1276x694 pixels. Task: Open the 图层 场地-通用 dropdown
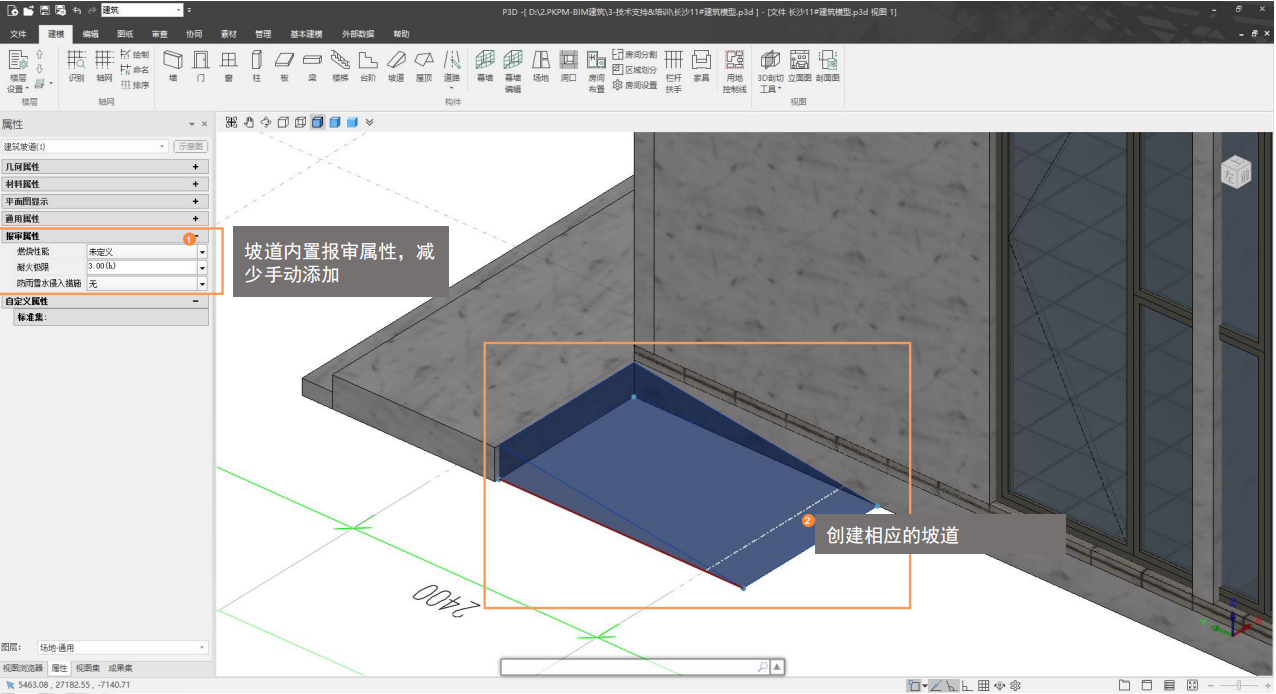pos(203,648)
